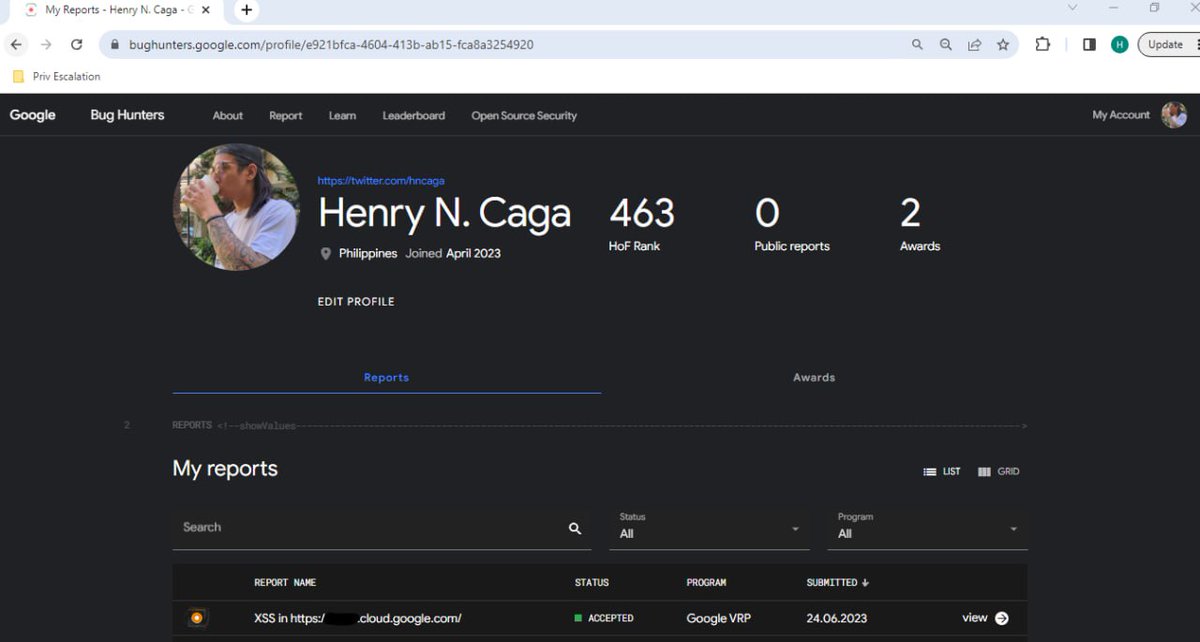Click the browser forward arrow
The height and width of the screenshot is (642, 1200).
pyautogui.click(x=46, y=45)
